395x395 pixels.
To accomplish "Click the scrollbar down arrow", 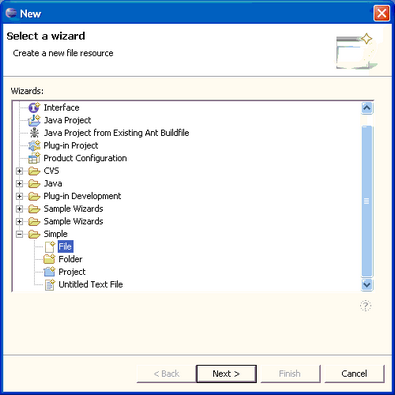I will tap(367, 284).
